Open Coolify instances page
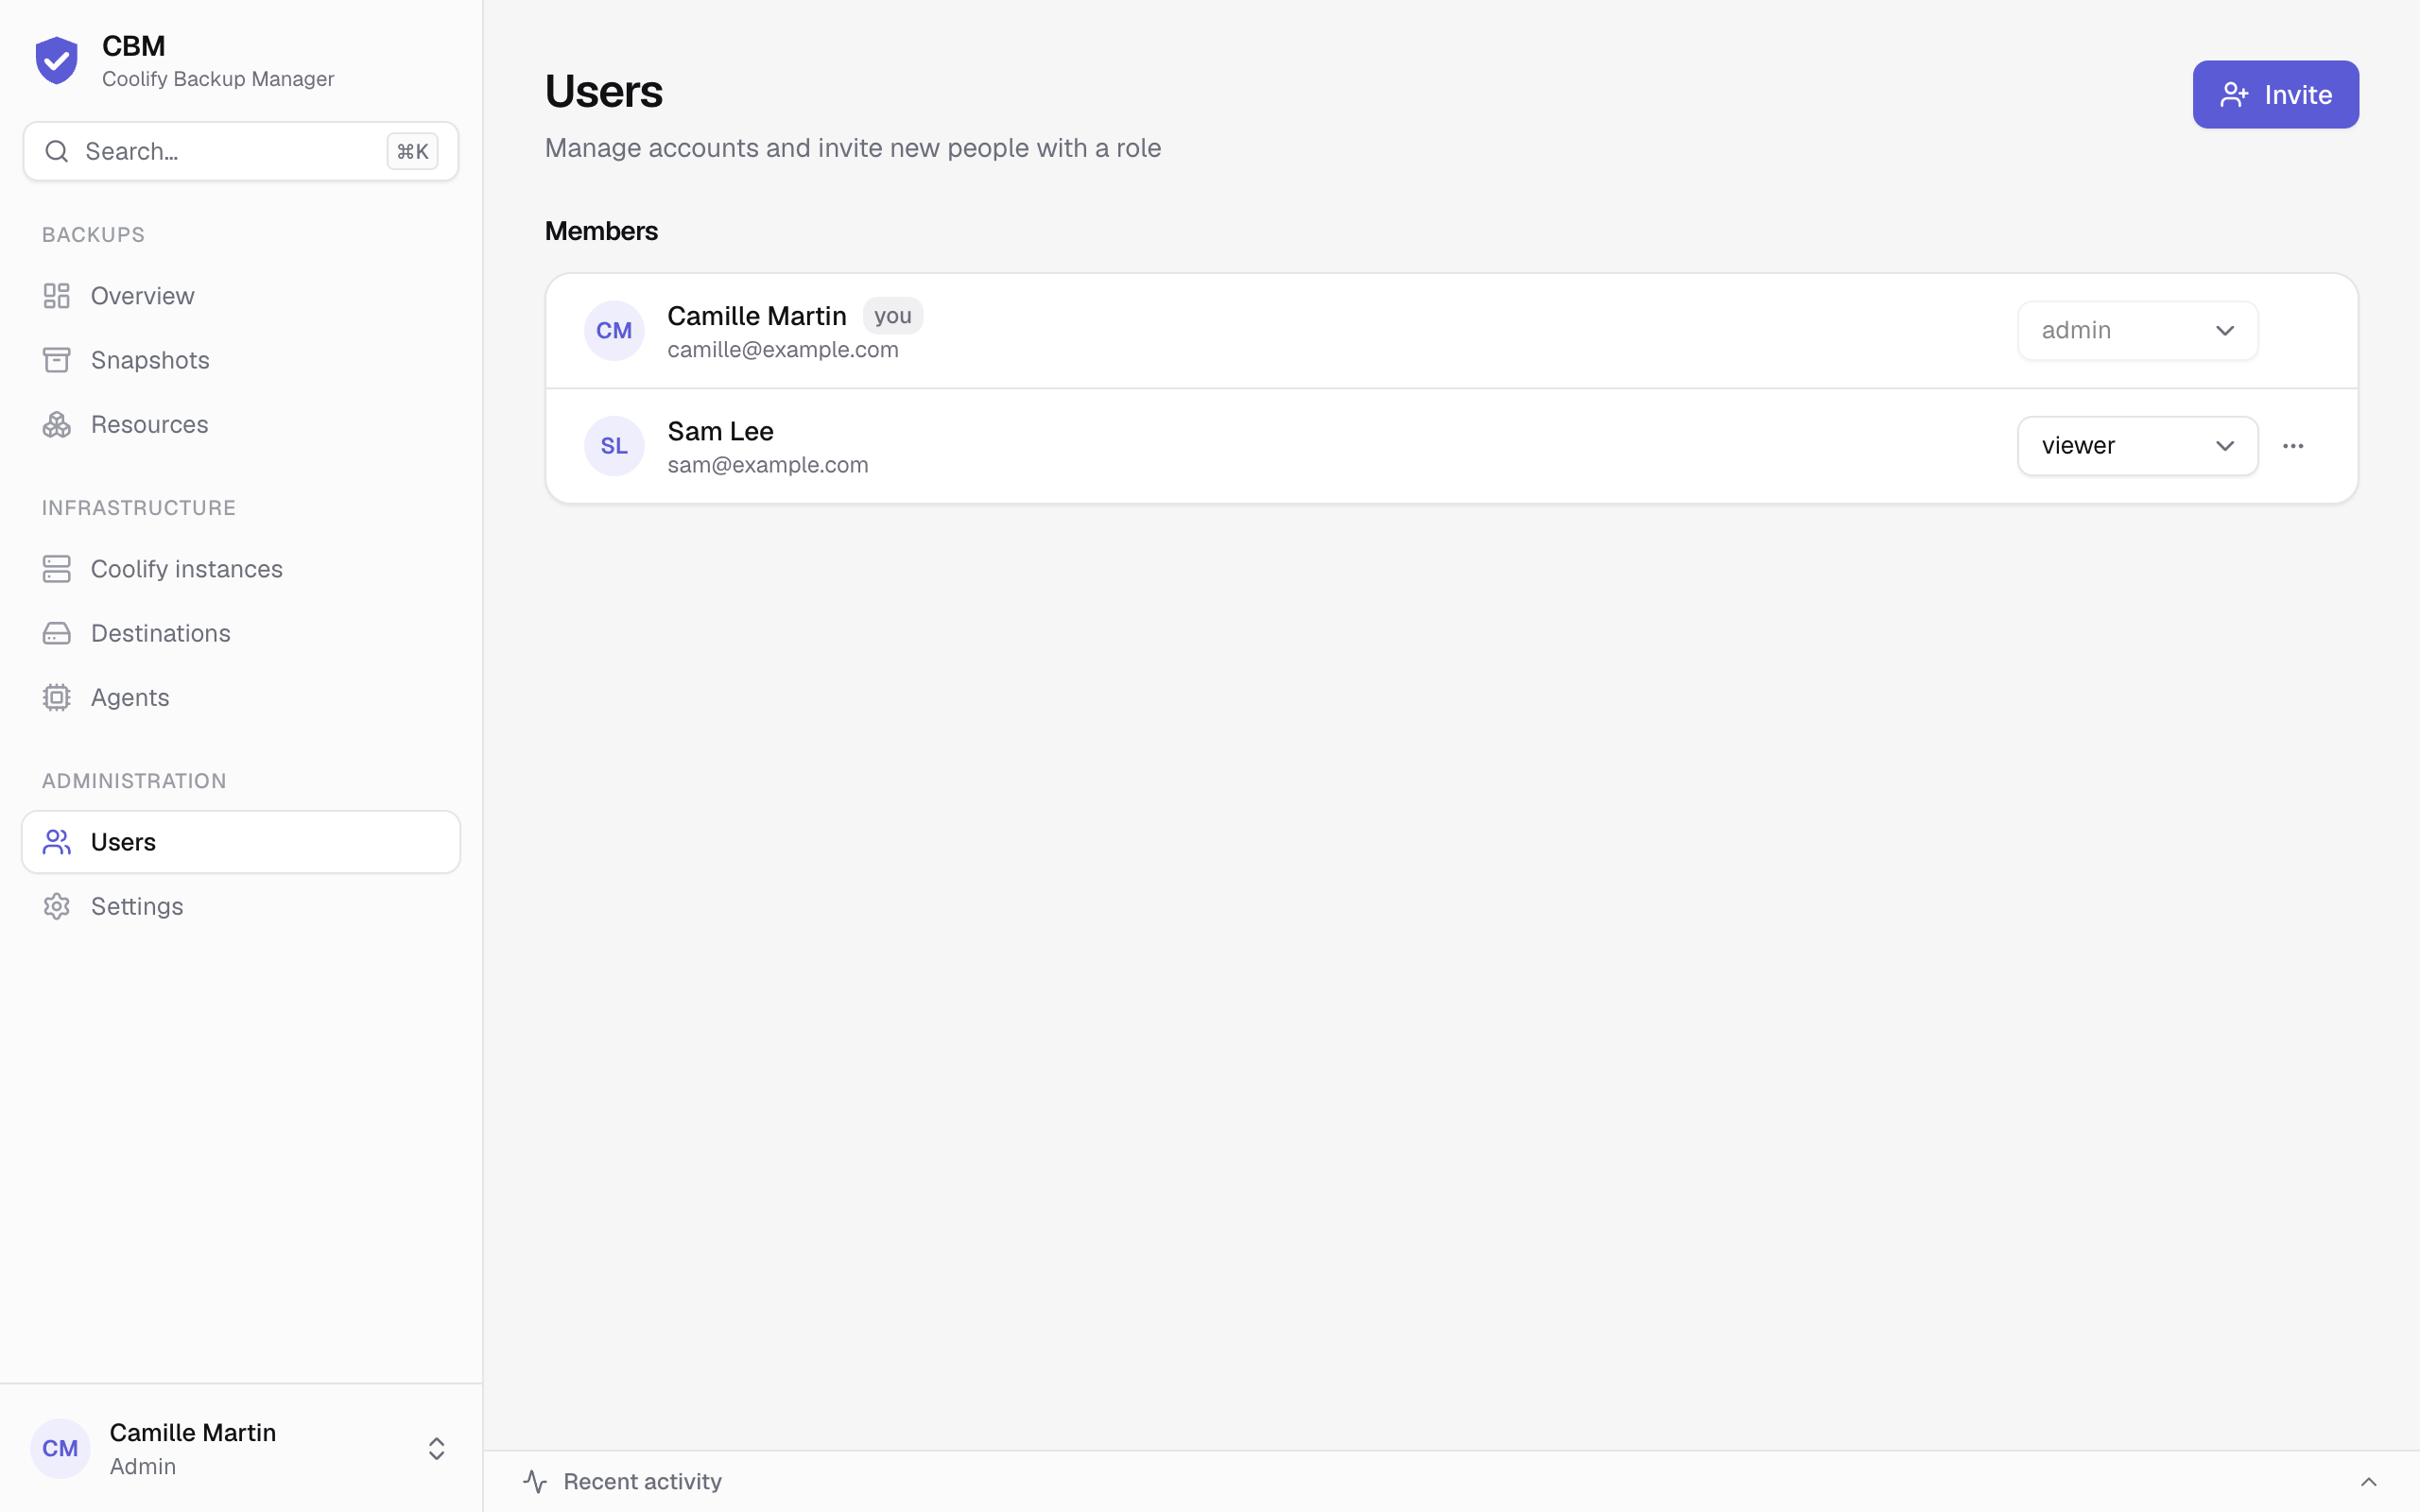2420x1512 pixels. 241,569
